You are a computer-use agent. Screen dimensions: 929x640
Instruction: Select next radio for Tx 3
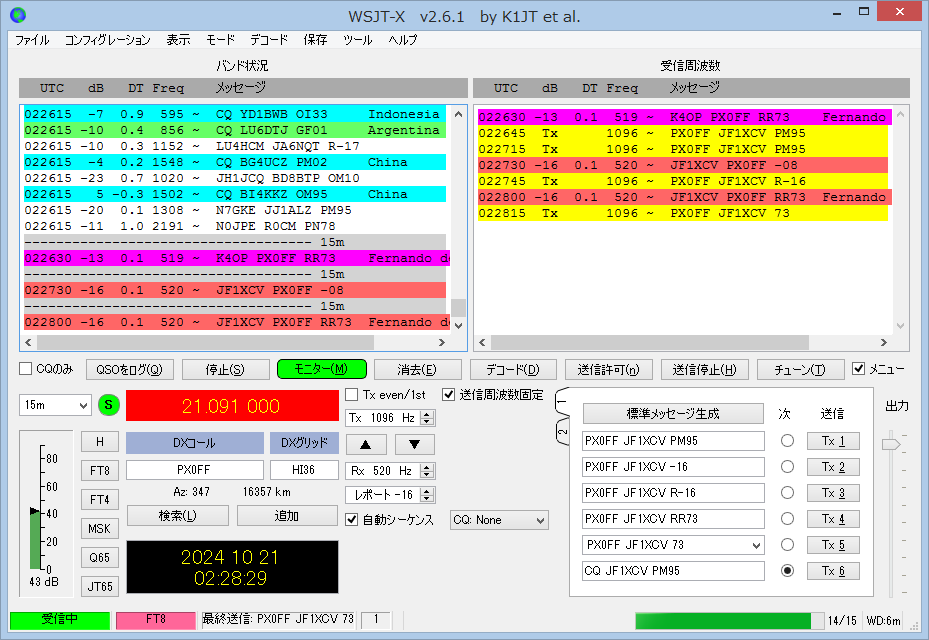click(787, 493)
